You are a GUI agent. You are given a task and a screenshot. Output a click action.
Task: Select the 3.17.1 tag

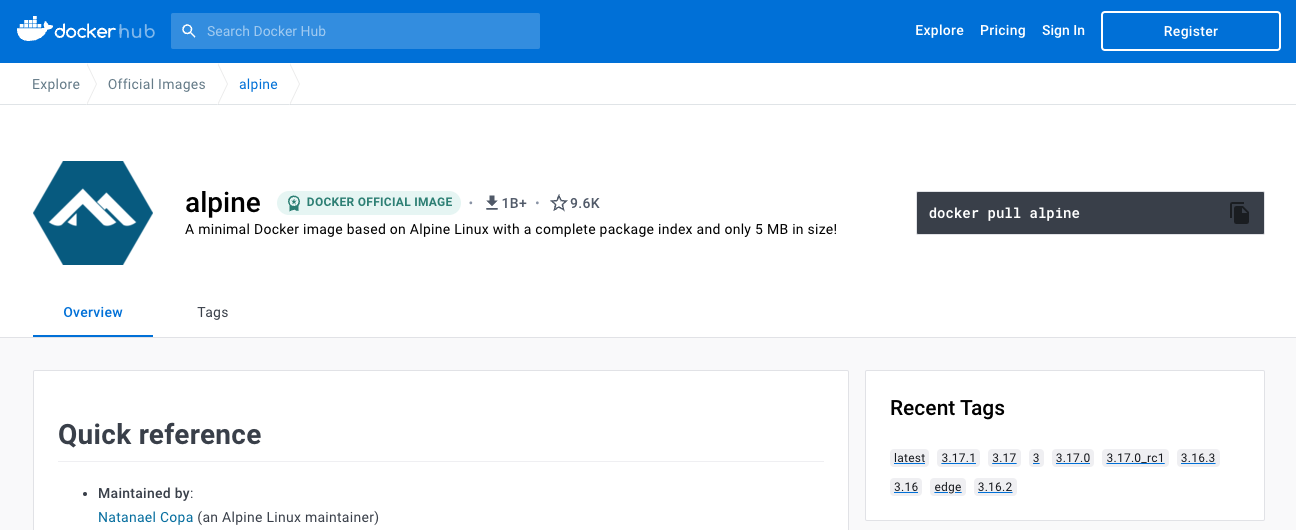coord(958,458)
